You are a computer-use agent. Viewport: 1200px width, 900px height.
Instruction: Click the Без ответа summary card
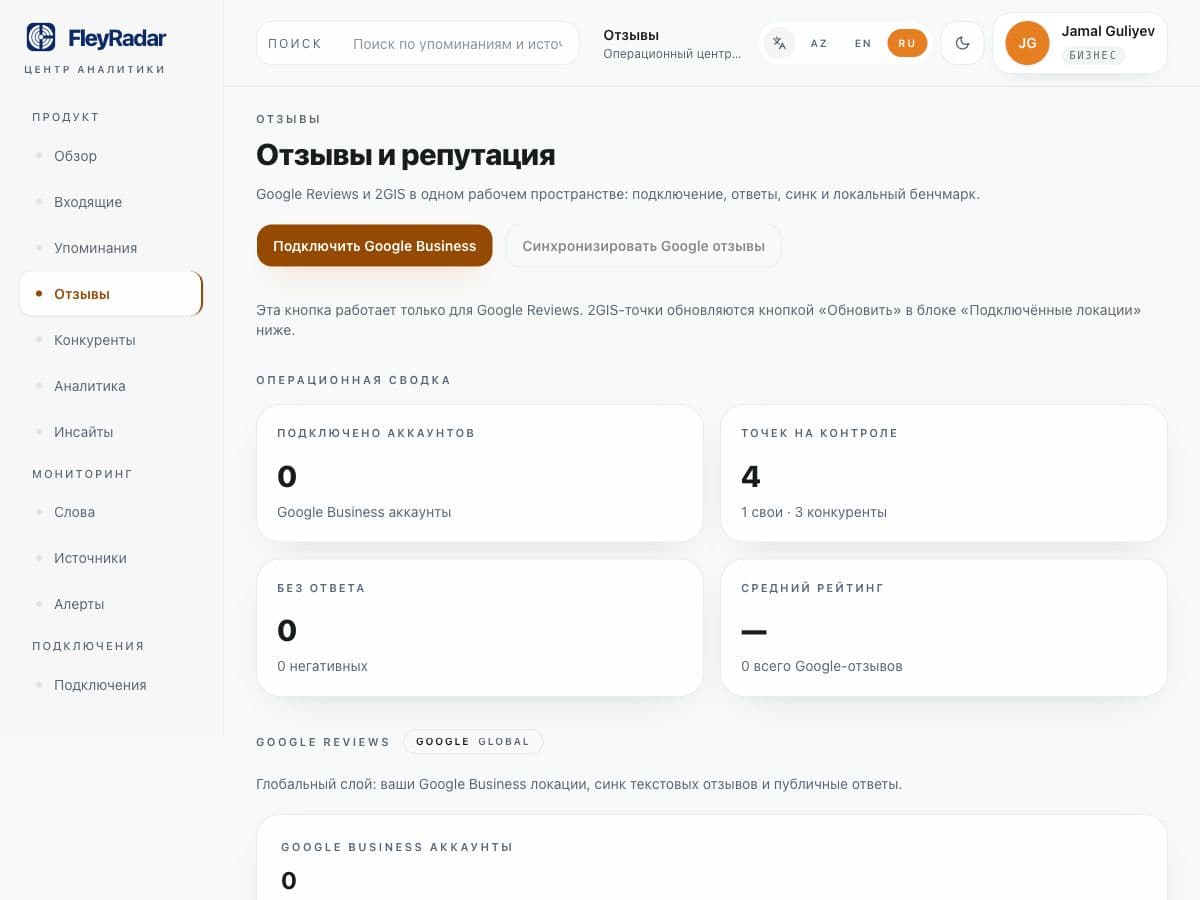click(480, 628)
